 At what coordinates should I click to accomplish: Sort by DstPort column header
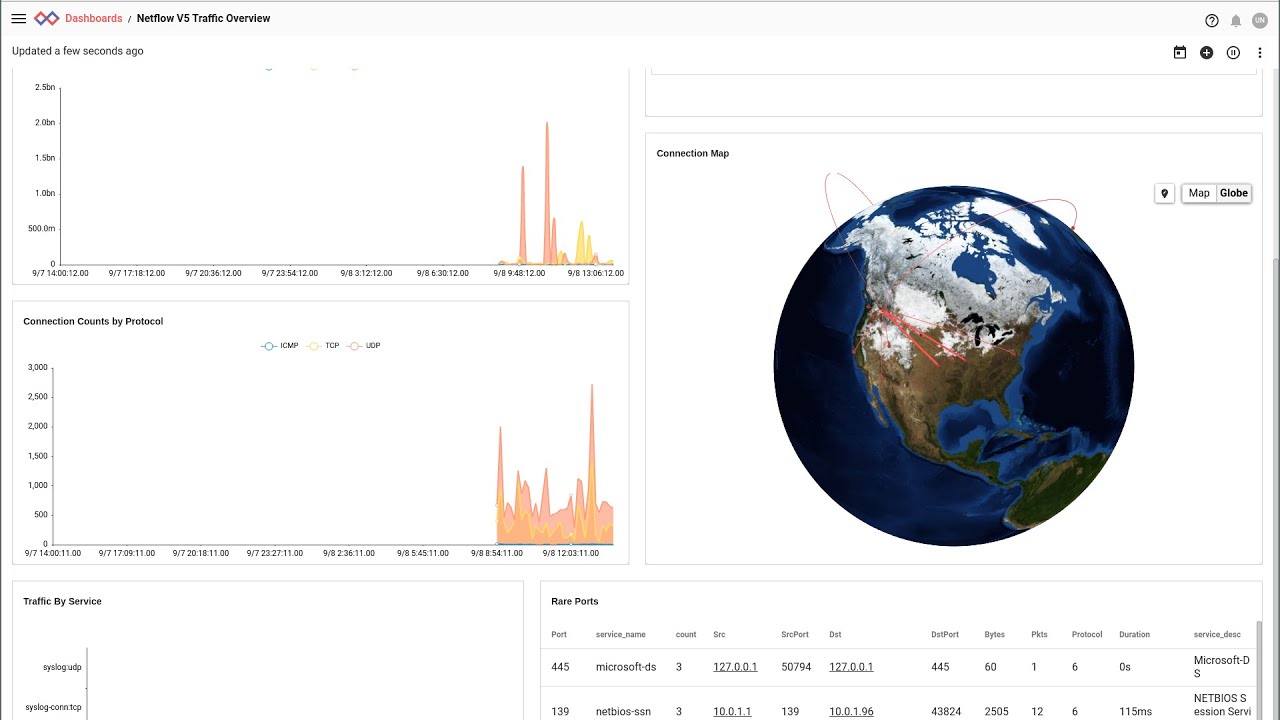945,634
